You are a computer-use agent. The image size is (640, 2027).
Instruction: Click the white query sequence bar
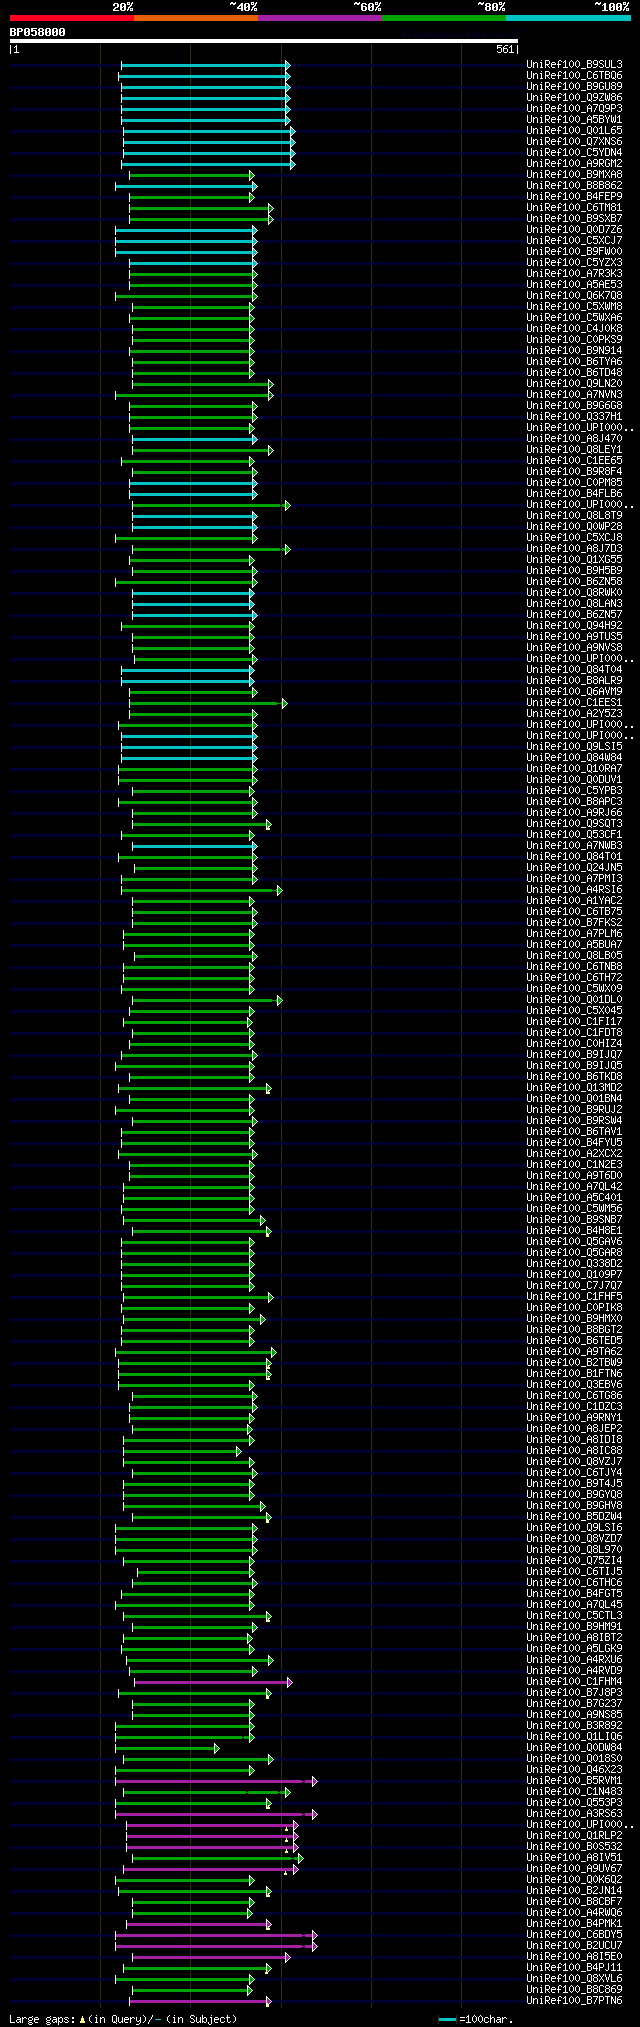click(x=263, y=41)
